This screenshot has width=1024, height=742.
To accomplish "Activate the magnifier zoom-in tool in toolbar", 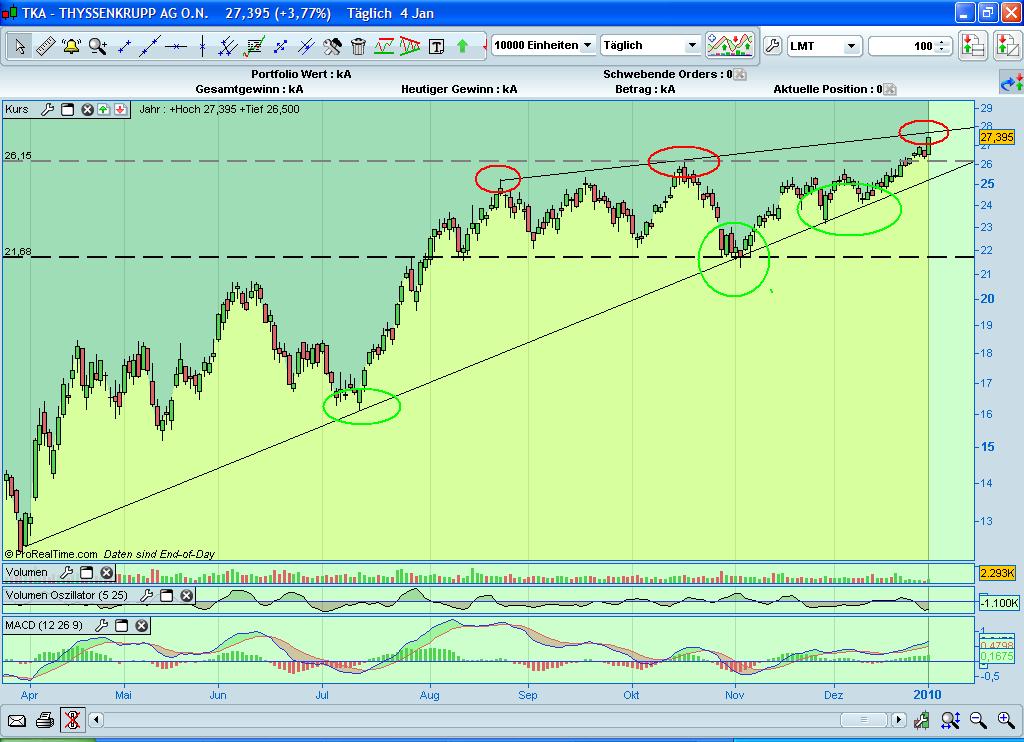I will 97,46.
